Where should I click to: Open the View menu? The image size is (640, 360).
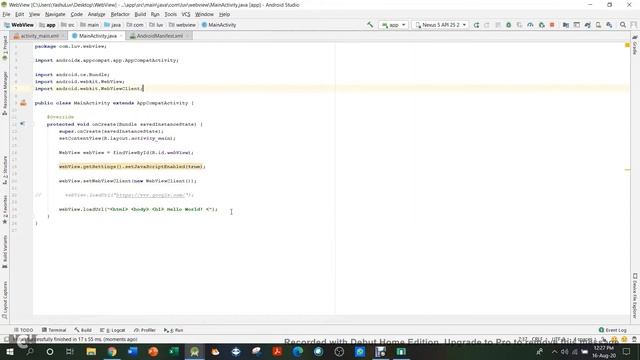point(34,14)
